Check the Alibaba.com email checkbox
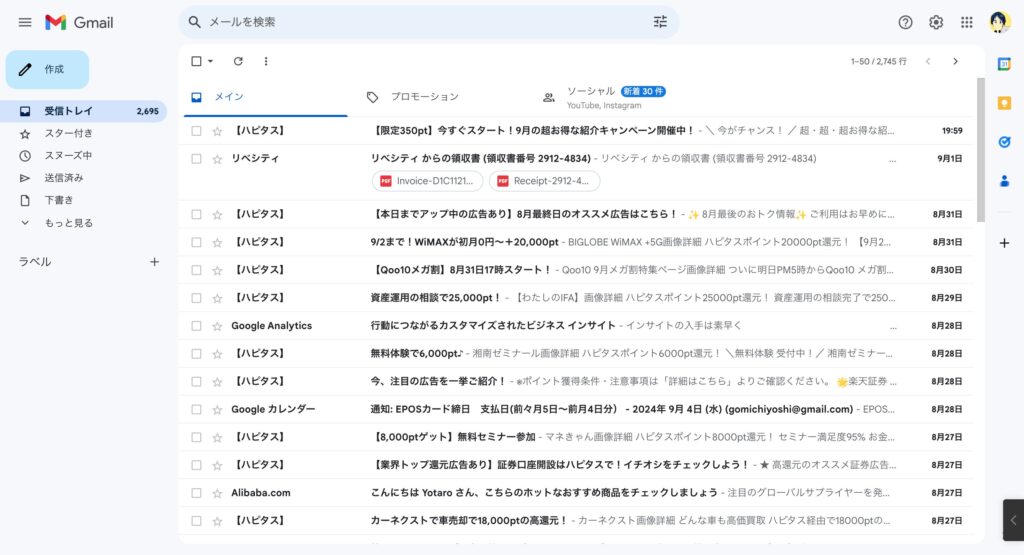1024x555 pixels. pos(196,493)
